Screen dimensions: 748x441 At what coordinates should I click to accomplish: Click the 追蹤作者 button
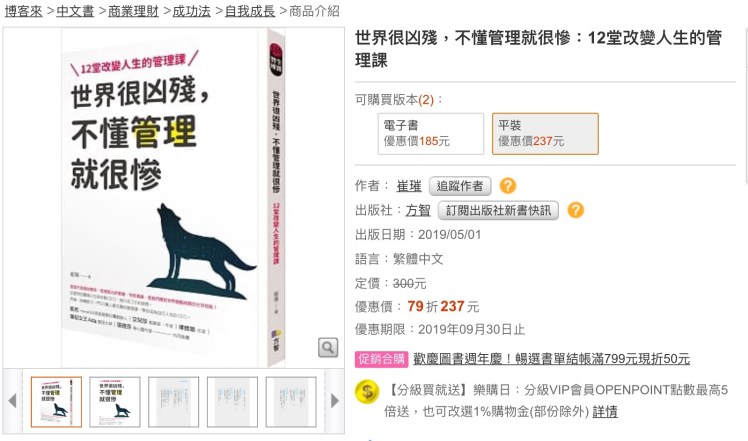pos(460,186)
